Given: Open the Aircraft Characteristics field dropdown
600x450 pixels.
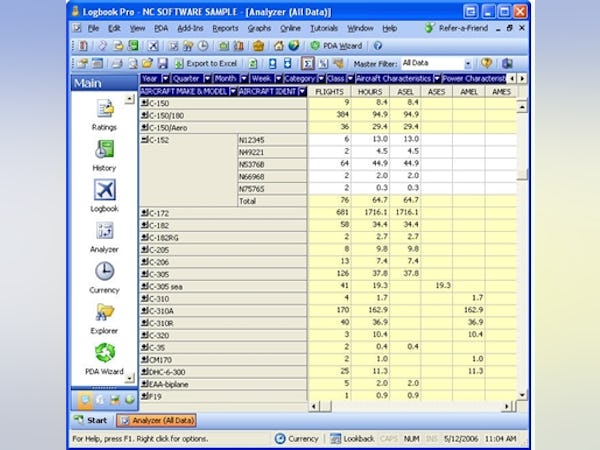Looking at the screenshot, I should point(437,79).
